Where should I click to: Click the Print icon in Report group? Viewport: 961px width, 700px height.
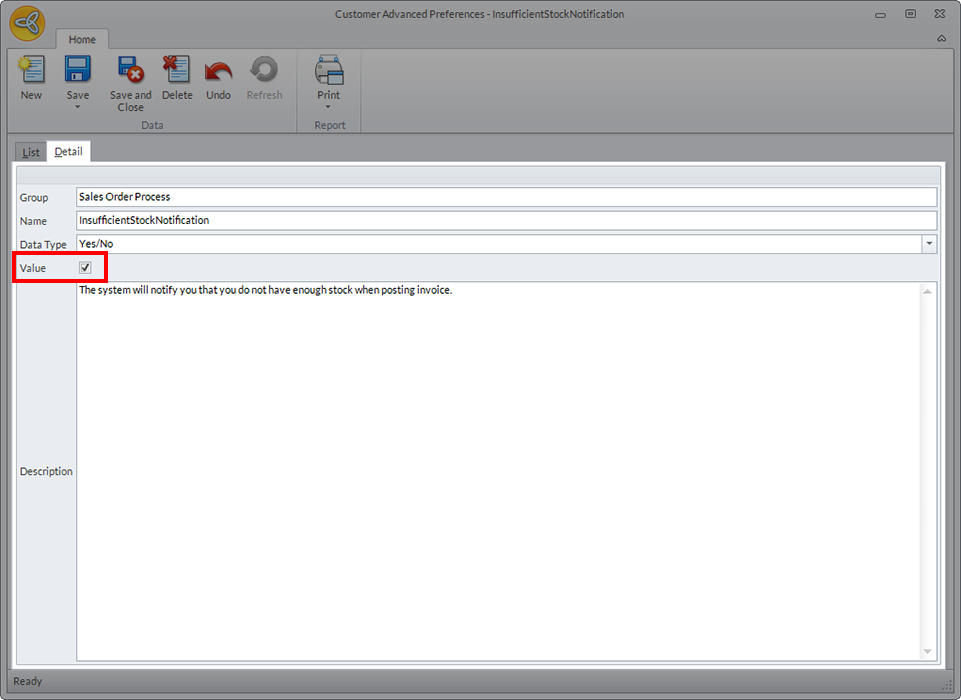click(328, 70)
